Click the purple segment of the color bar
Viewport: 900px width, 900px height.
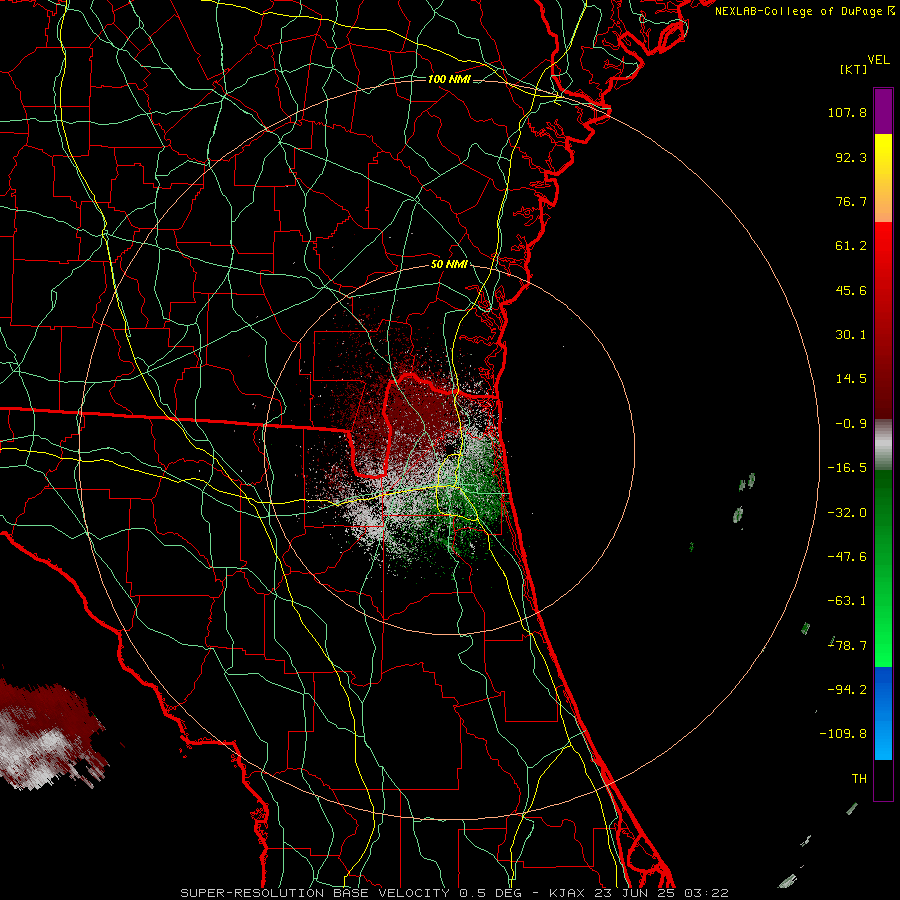tap(883, 111)
